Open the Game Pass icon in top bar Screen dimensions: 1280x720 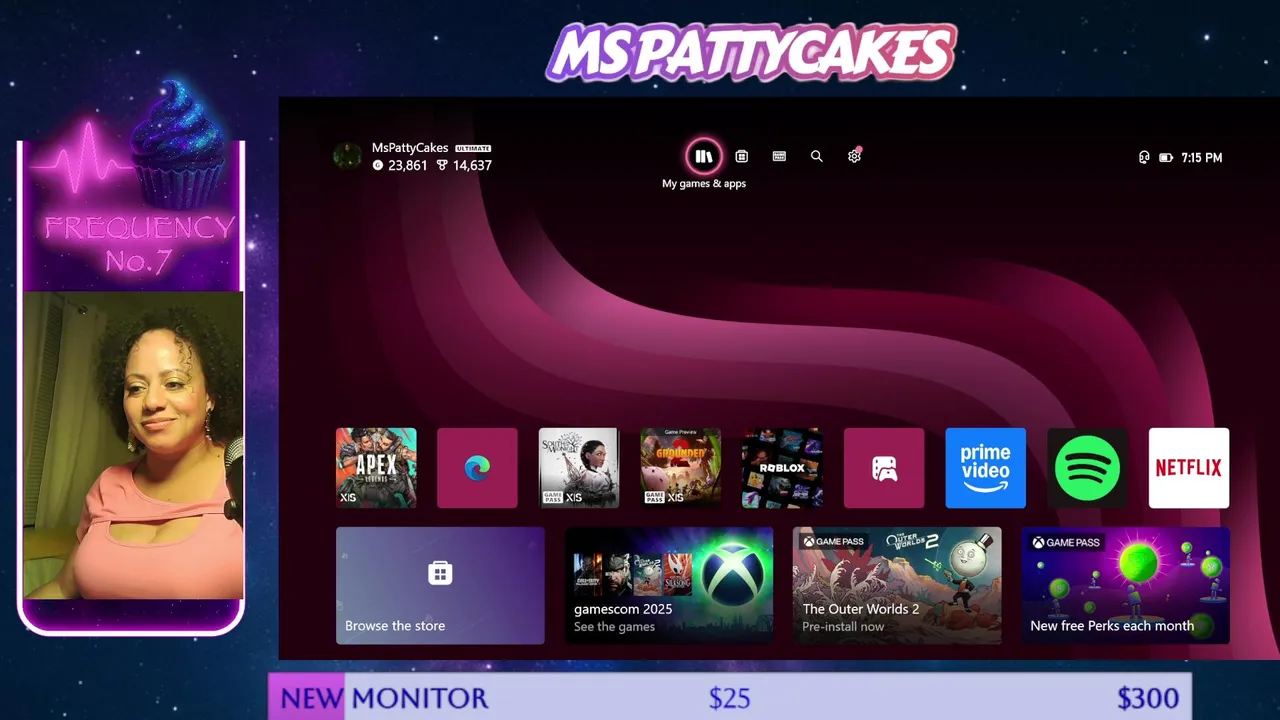(779, 156)
